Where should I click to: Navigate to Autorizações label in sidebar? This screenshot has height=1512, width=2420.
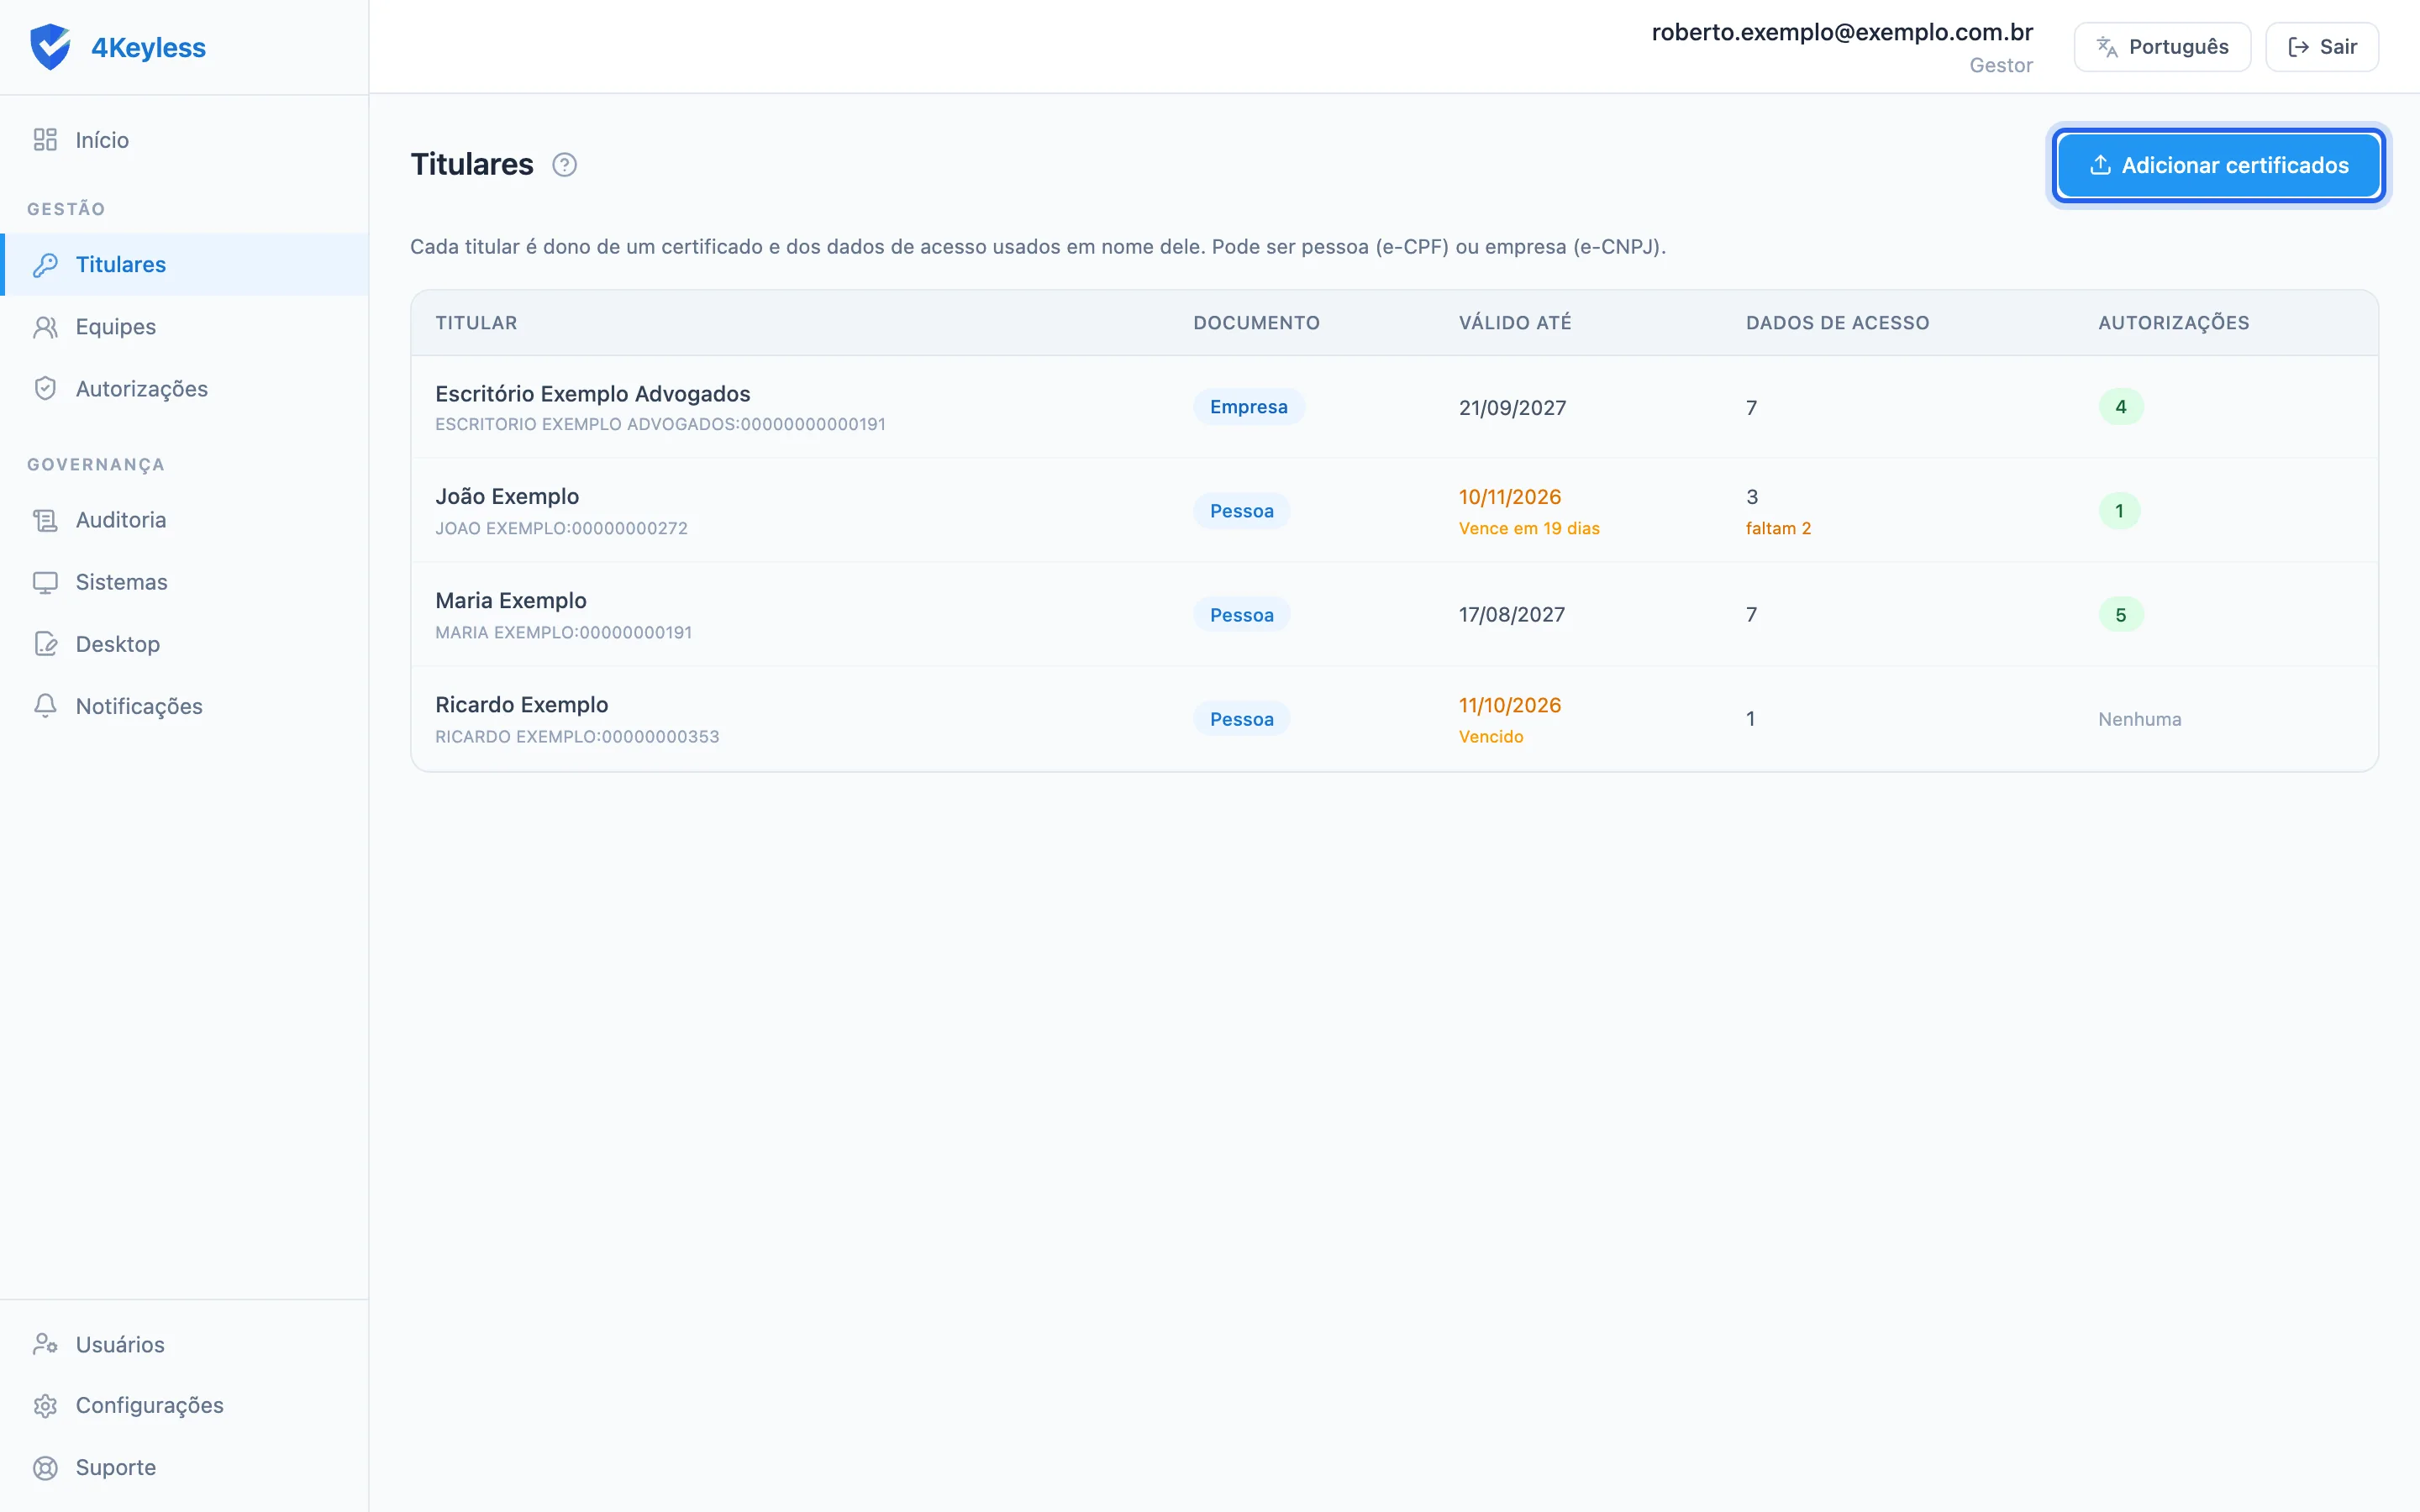coord(142,389)
